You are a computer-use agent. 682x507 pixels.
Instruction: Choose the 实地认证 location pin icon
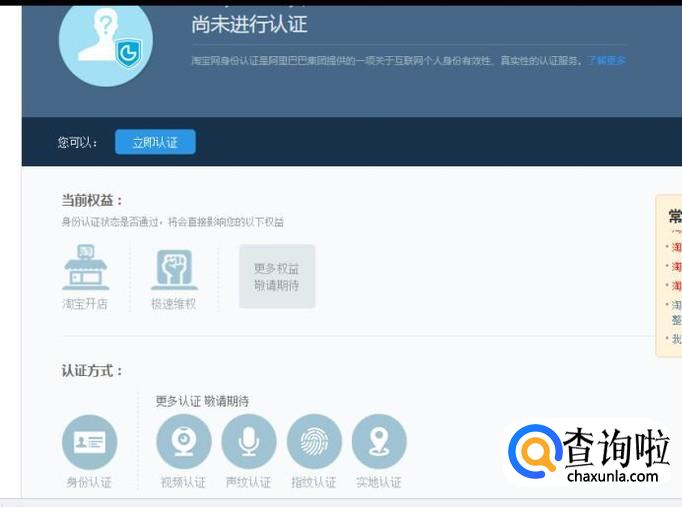coord(379,442)
